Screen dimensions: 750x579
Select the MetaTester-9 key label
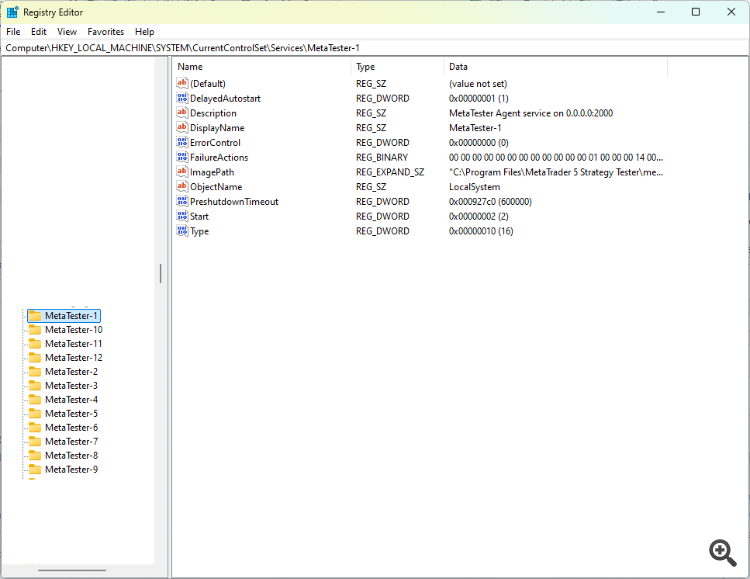(71, 469)
